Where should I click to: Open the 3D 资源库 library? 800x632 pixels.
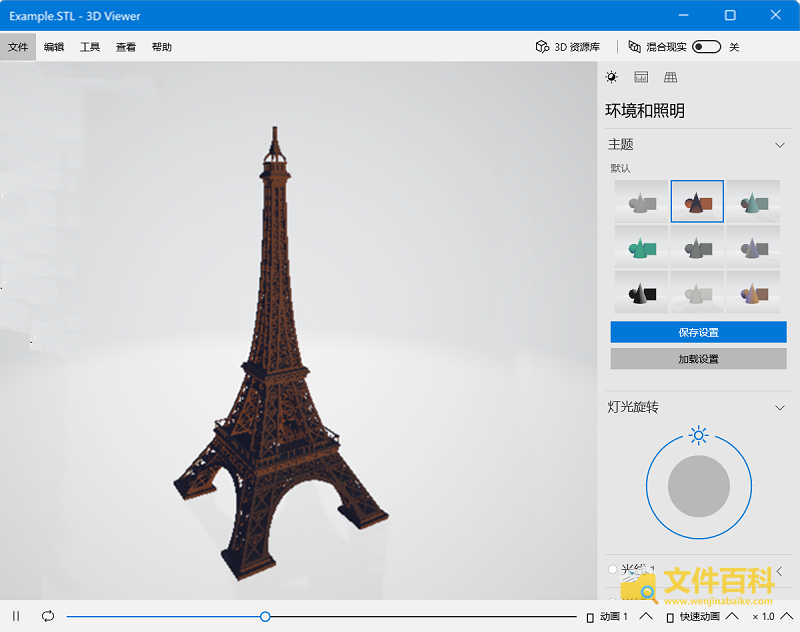567,47
